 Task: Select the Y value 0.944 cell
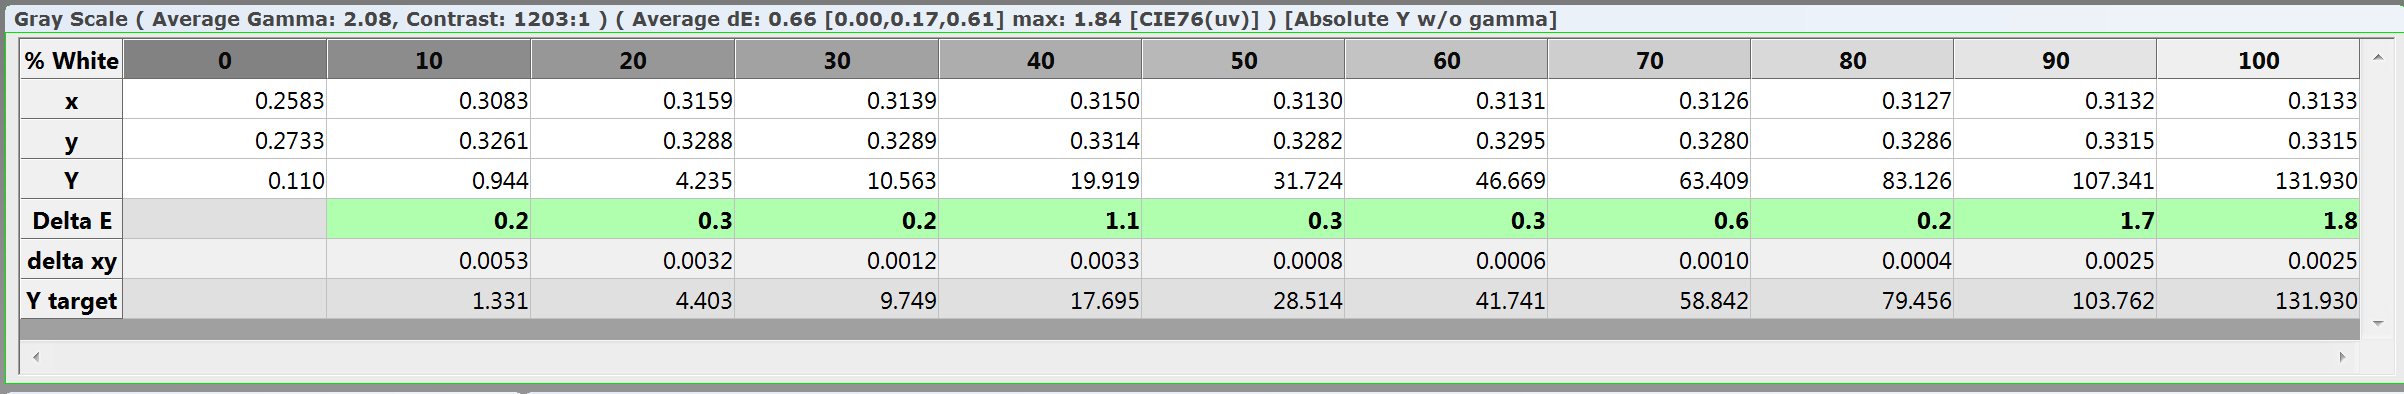pos(429,180)
